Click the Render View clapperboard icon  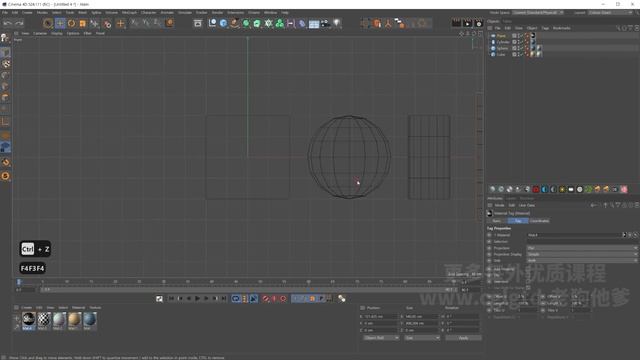pos(456,23)
